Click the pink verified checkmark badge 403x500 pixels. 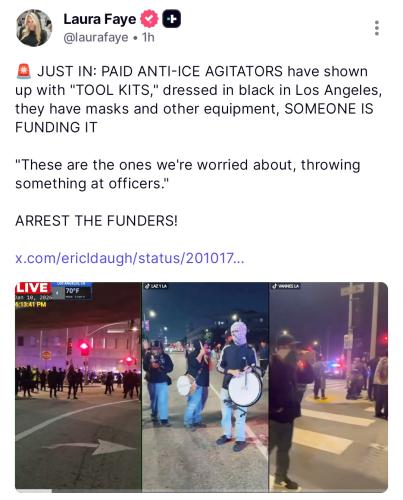pyautogui.click(x=149, y=19)
